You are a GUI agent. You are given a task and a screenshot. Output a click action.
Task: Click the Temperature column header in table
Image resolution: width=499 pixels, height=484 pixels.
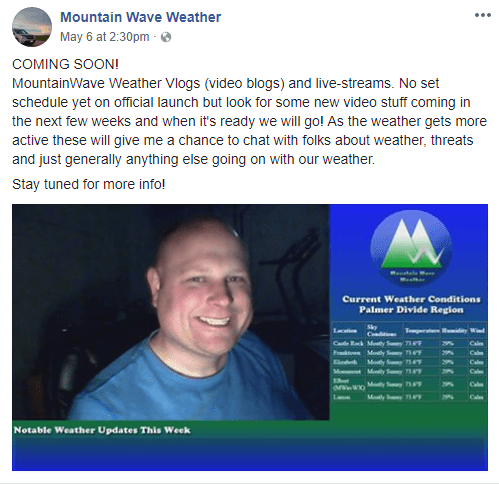click(x=422, y=330)
